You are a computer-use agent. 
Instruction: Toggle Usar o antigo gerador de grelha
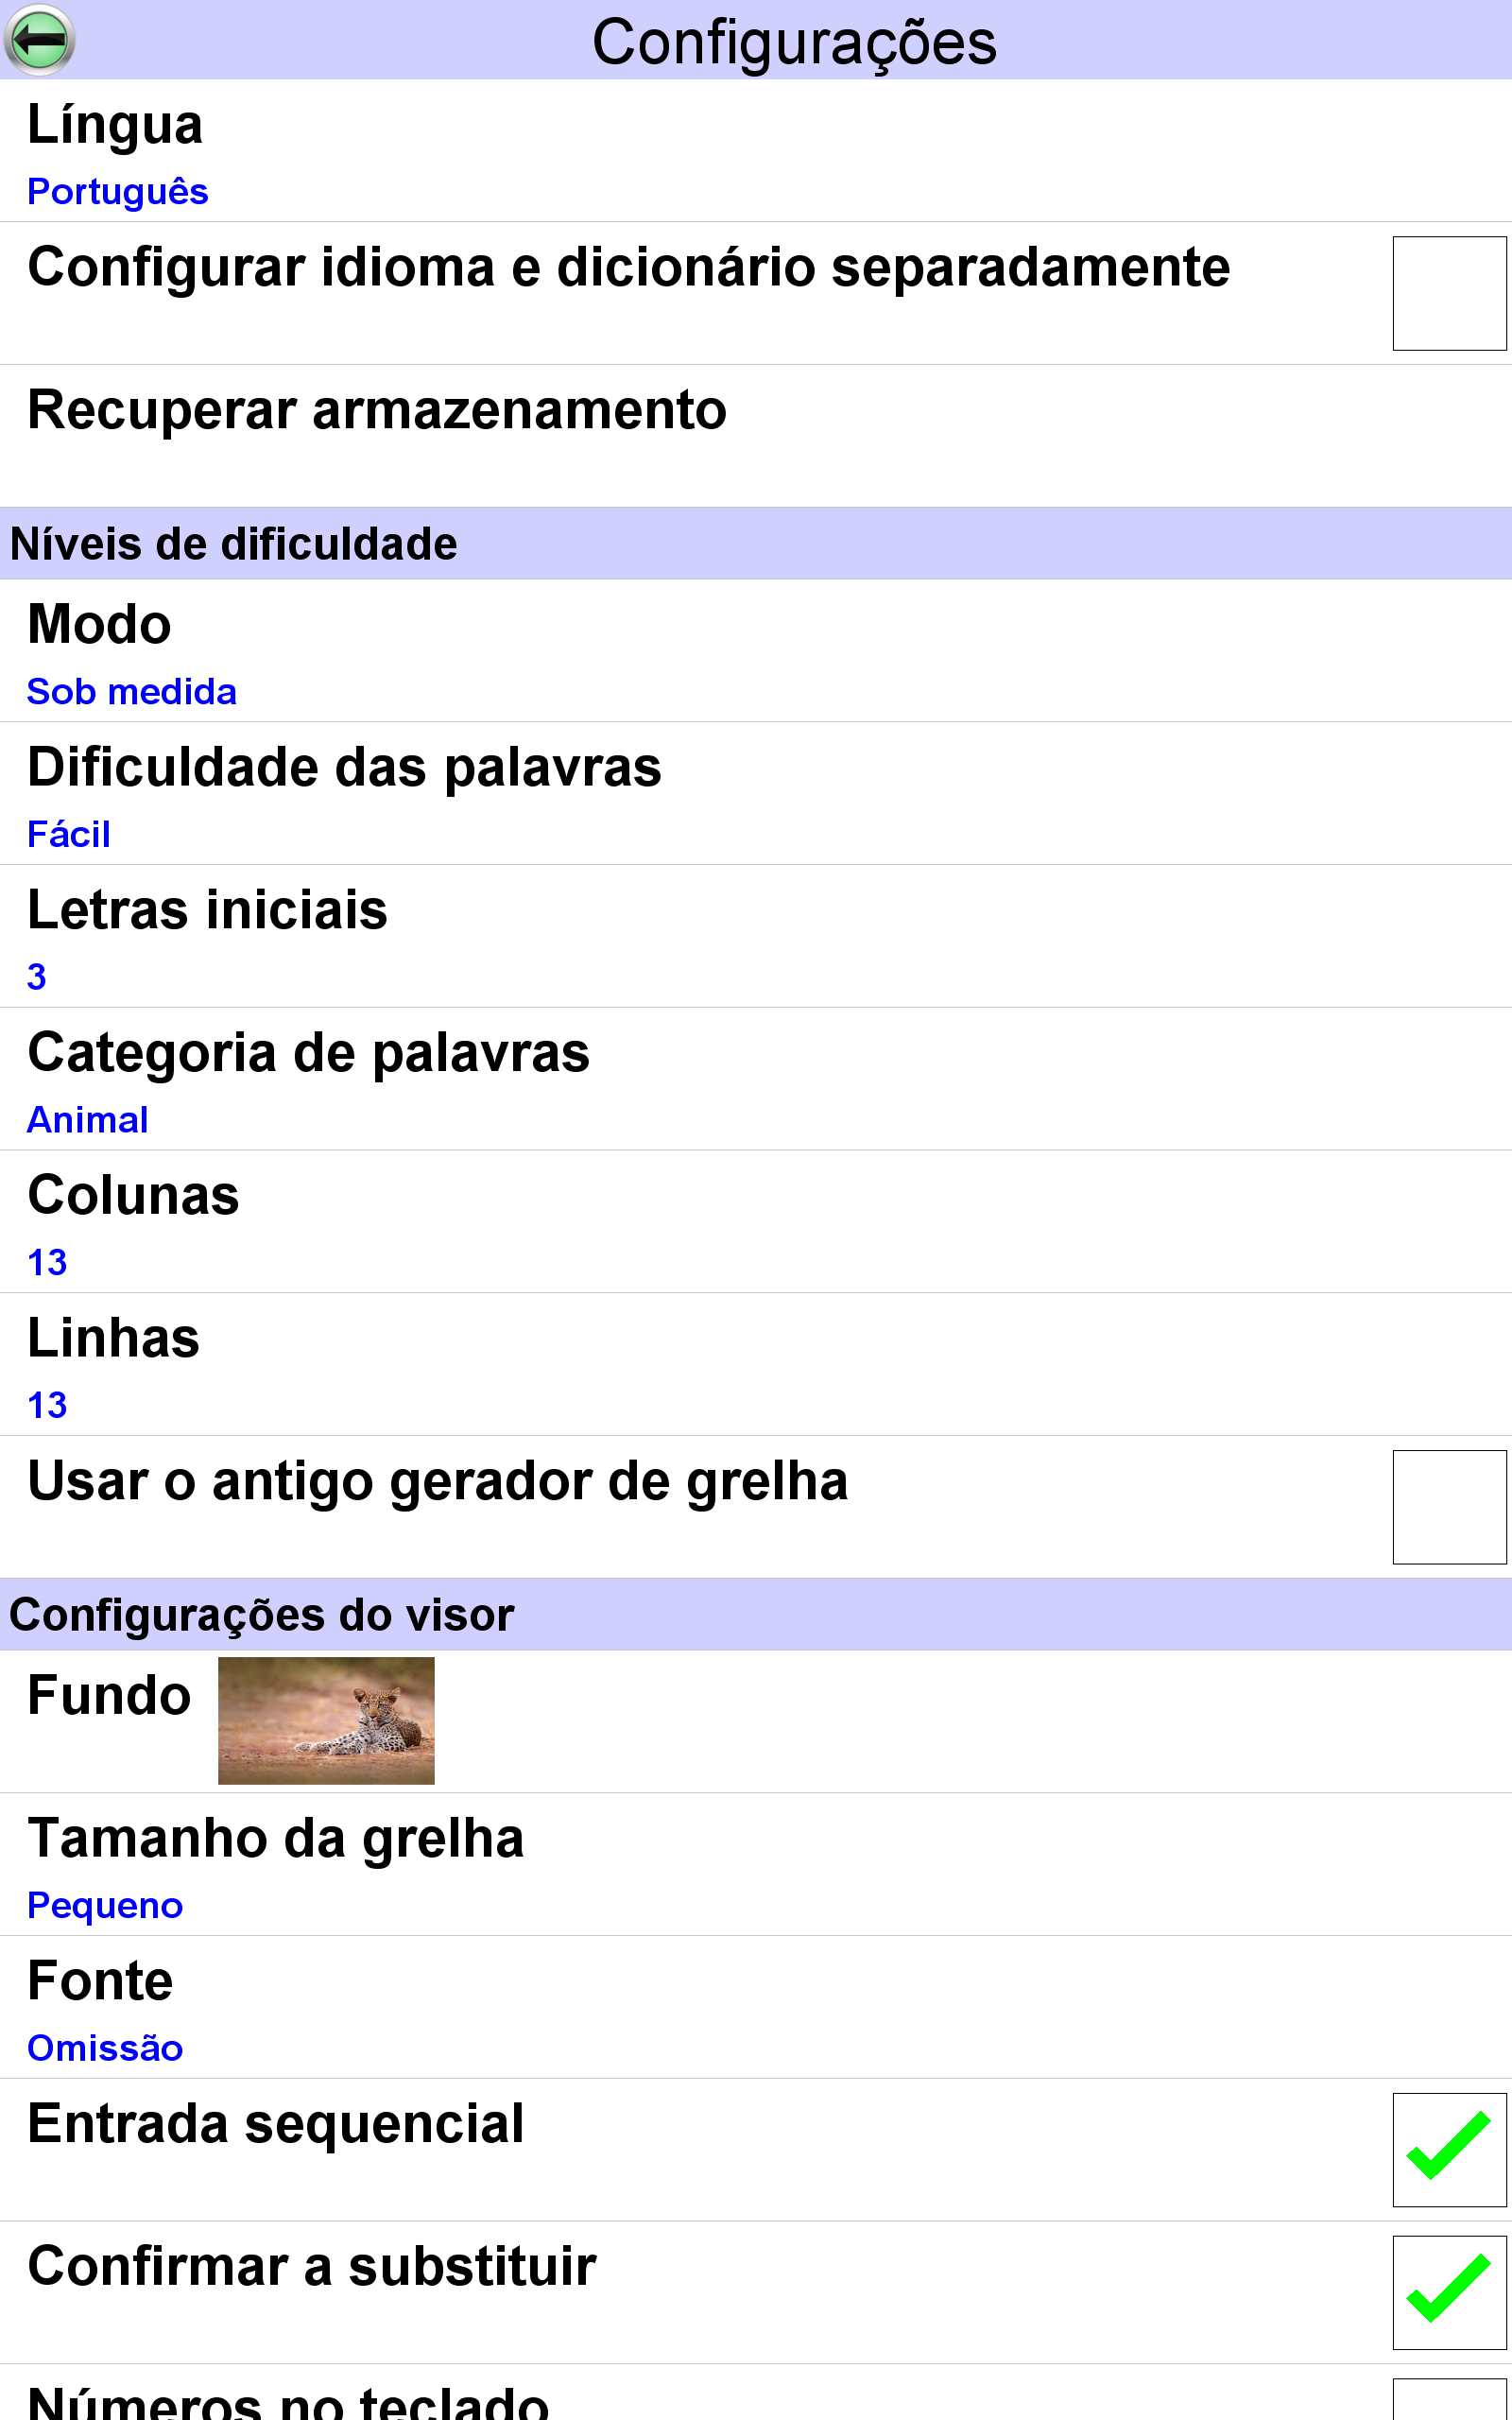1449,1507
